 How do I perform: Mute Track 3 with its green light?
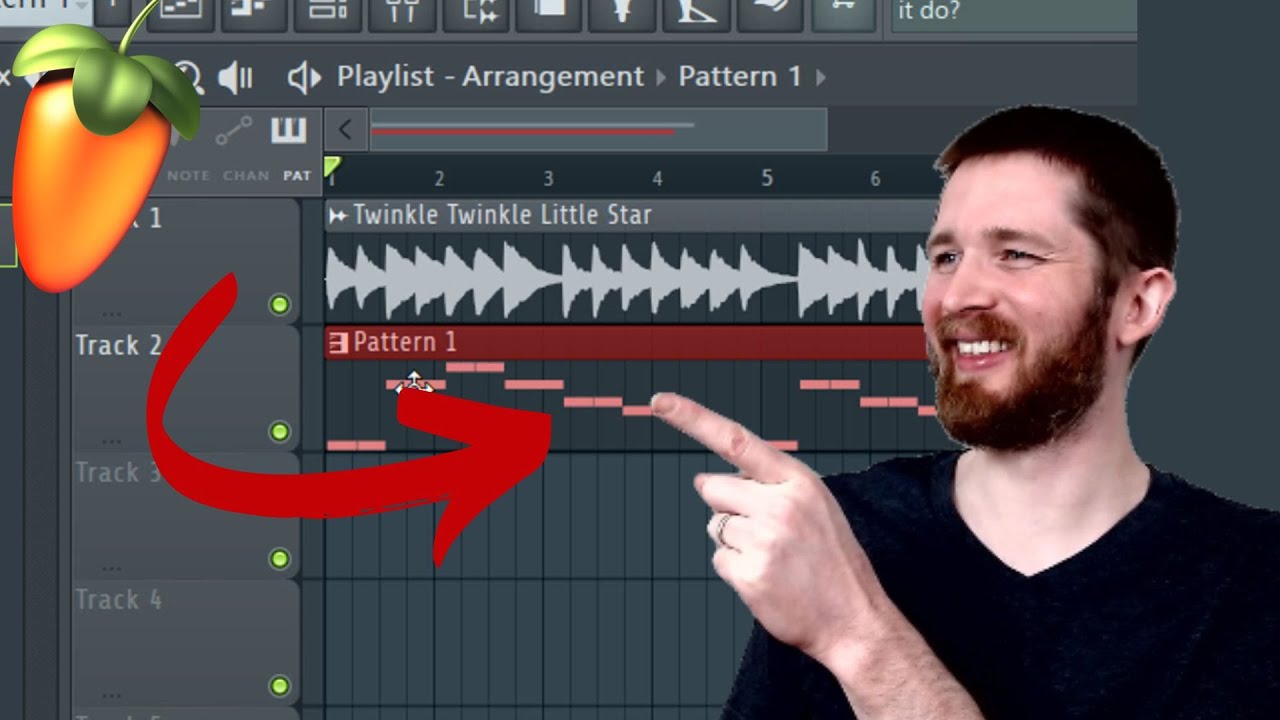[x=280, y=558]
